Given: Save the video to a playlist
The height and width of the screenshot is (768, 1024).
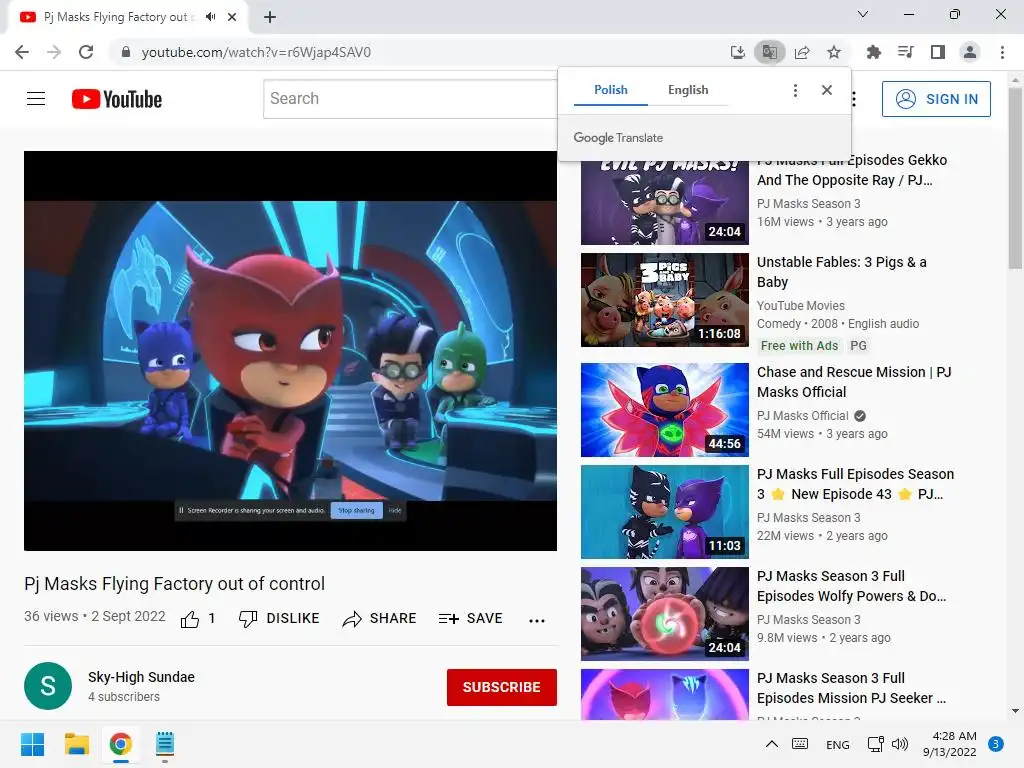Looking at the screenshot, I should [x=470, y=618].
